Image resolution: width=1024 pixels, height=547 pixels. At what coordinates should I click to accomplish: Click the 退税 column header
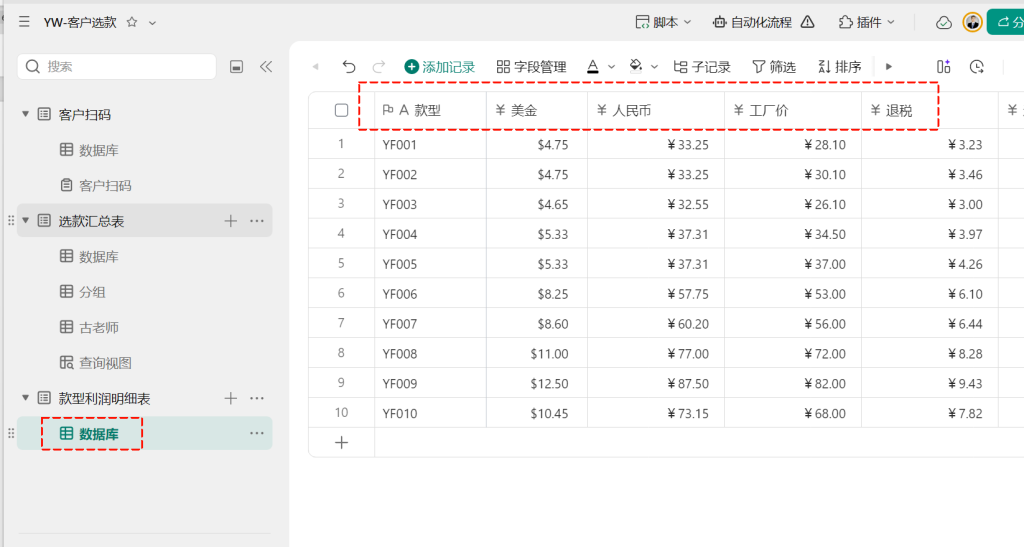coord(930,110)
